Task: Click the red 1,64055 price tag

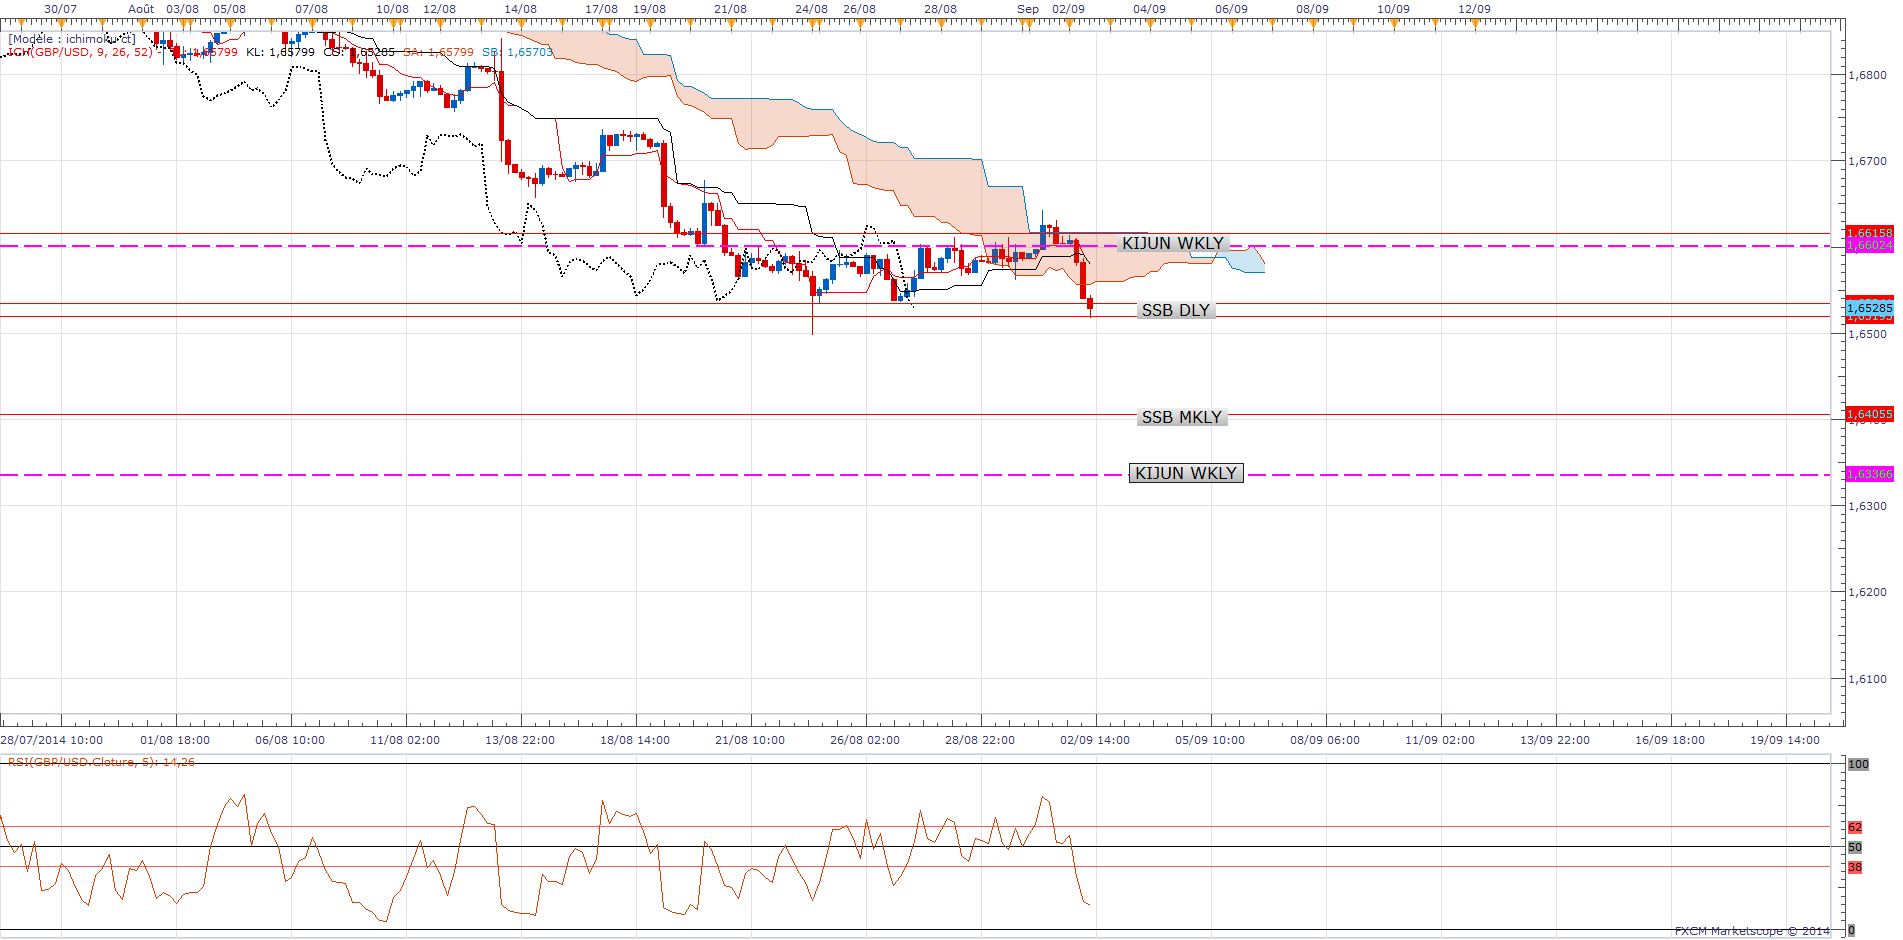Action: click(x=1869, y=414)
